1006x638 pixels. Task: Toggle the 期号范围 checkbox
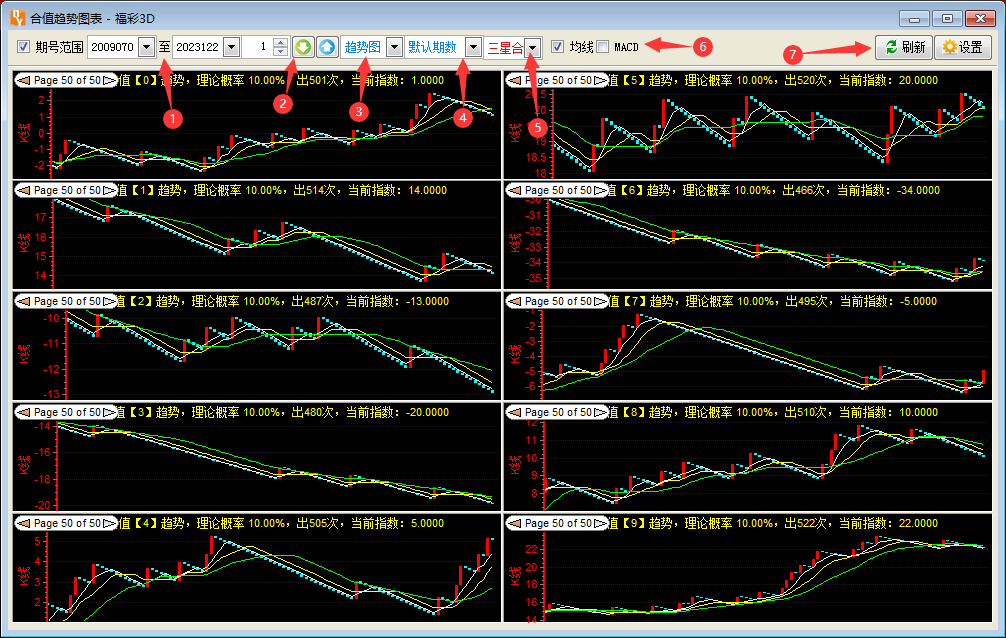[24, 47]
